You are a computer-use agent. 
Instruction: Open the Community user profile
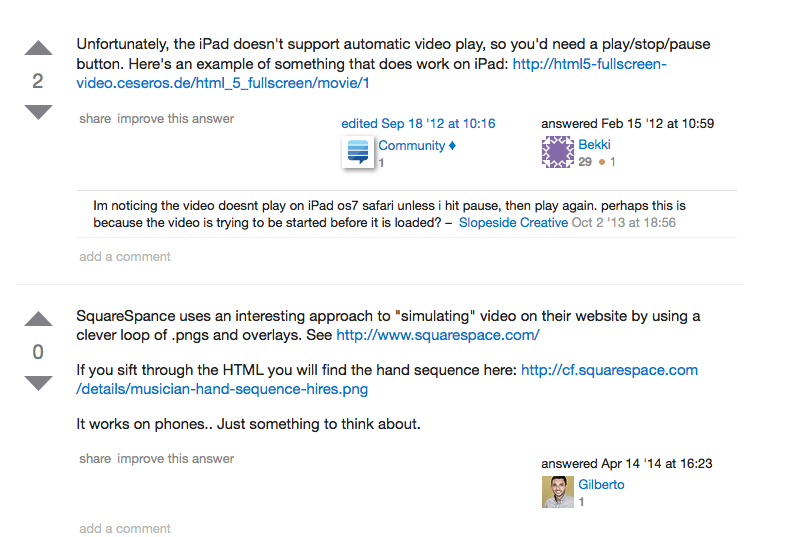pyautogui.click(x=411, y=146)
